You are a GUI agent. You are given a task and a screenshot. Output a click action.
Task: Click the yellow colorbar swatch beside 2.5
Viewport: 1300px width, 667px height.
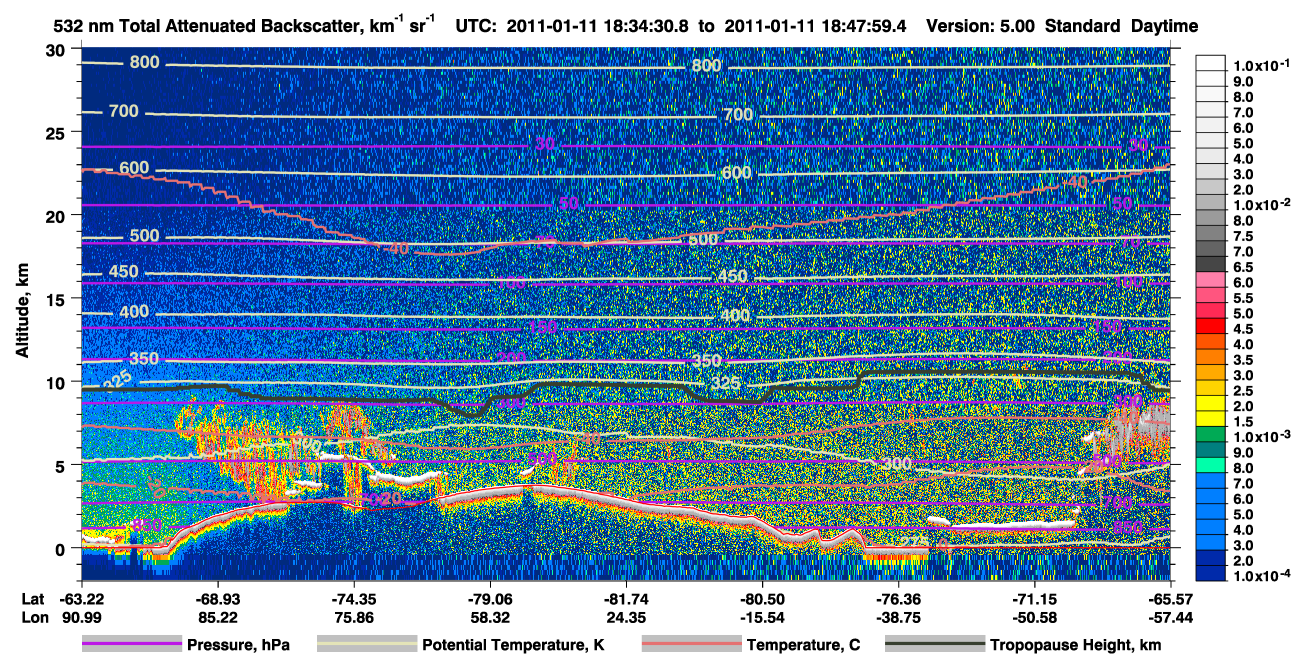tap(1211, 390)
